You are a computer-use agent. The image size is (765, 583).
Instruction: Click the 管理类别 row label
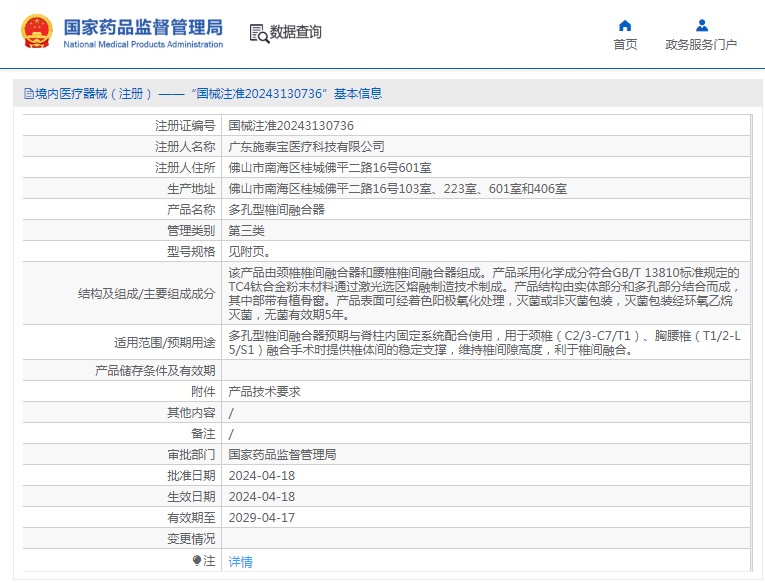click(191, 231)
